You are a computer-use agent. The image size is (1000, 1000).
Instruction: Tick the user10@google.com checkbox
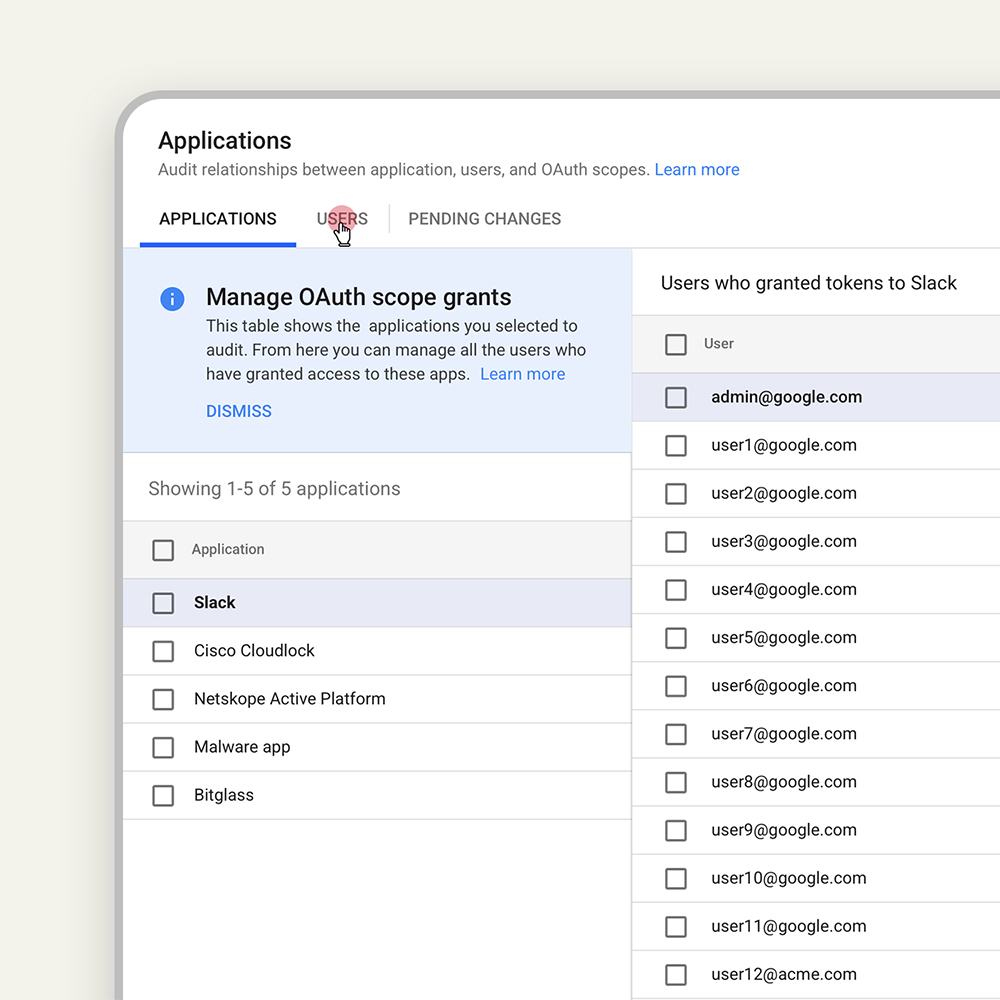point(676,879)
